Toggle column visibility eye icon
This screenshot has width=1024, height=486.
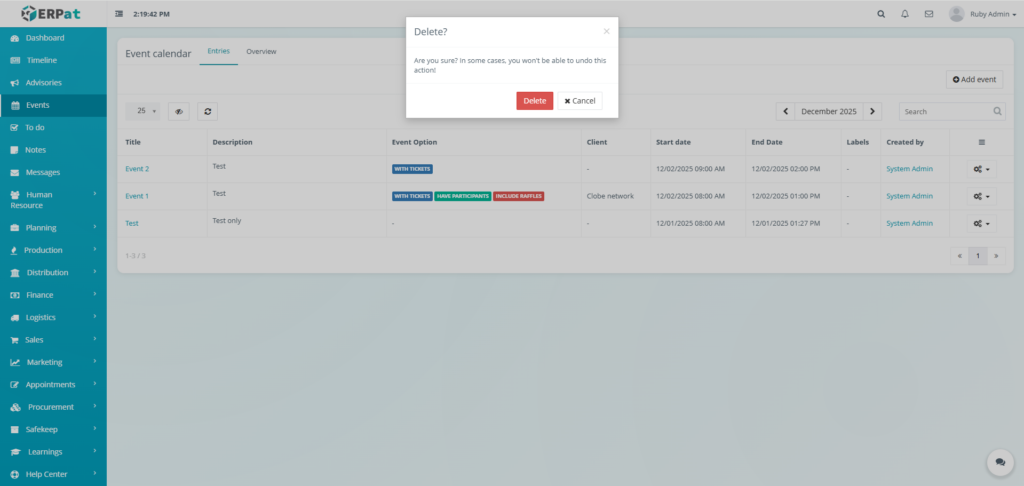[179, 112]
